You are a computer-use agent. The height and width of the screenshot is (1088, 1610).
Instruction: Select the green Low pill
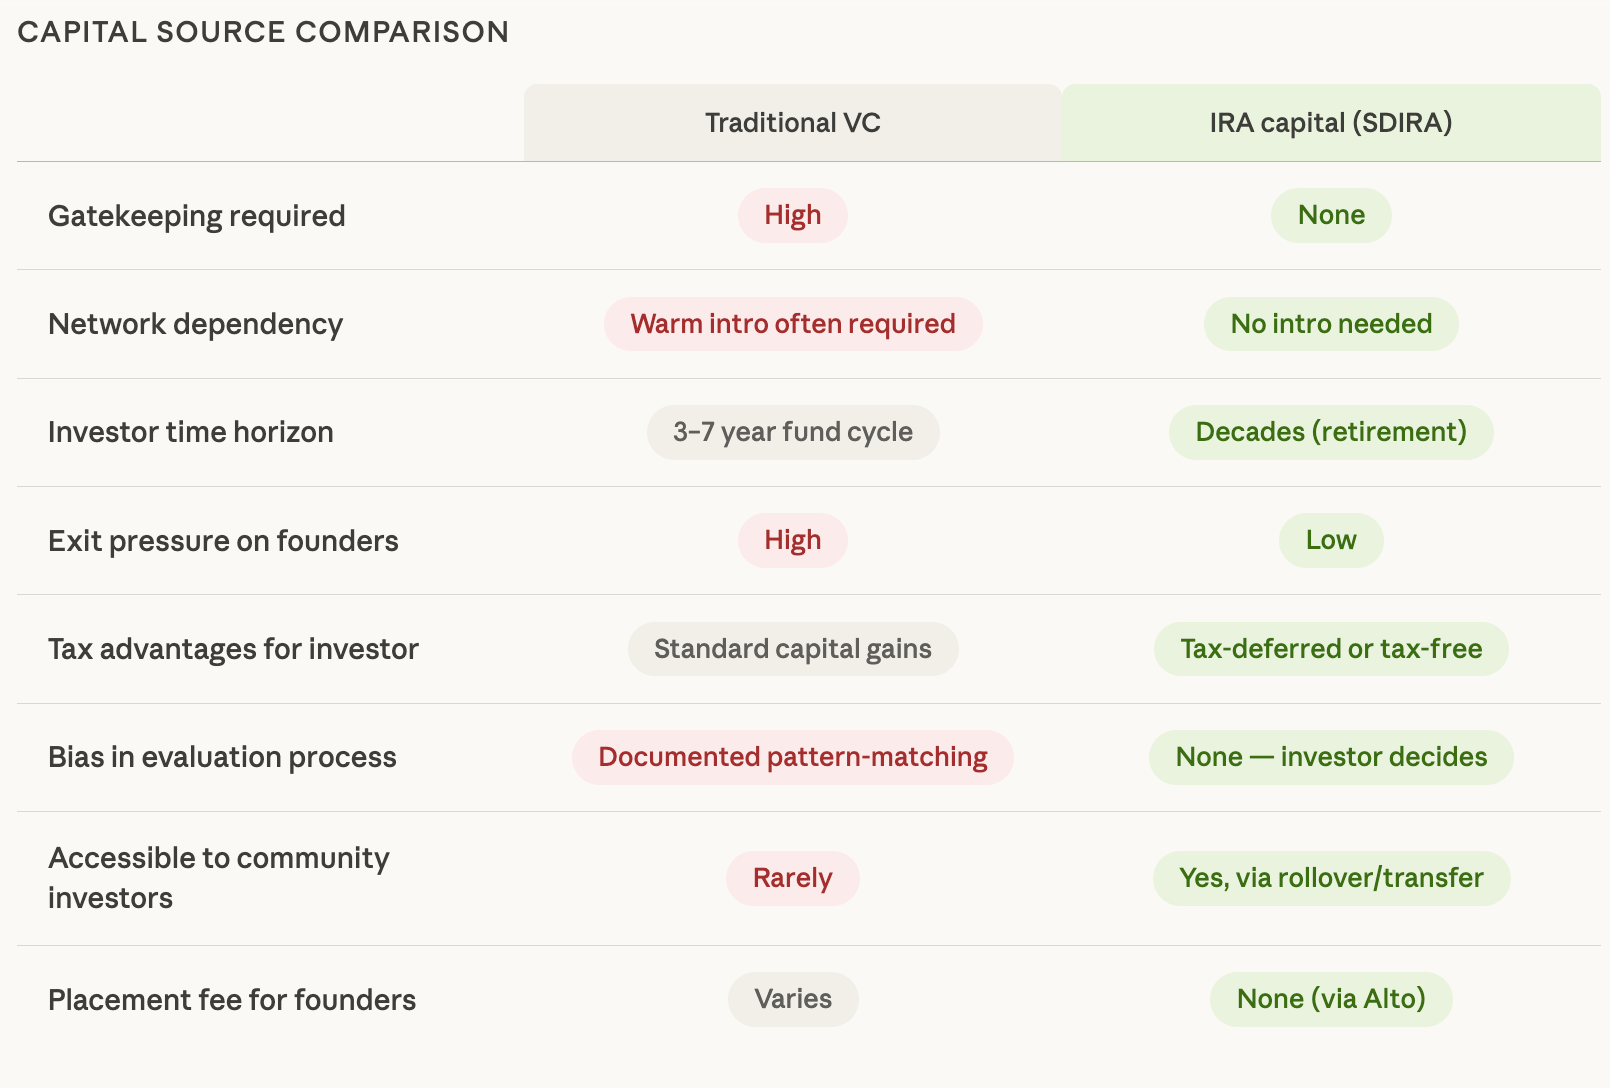(x=1330, y=540)
